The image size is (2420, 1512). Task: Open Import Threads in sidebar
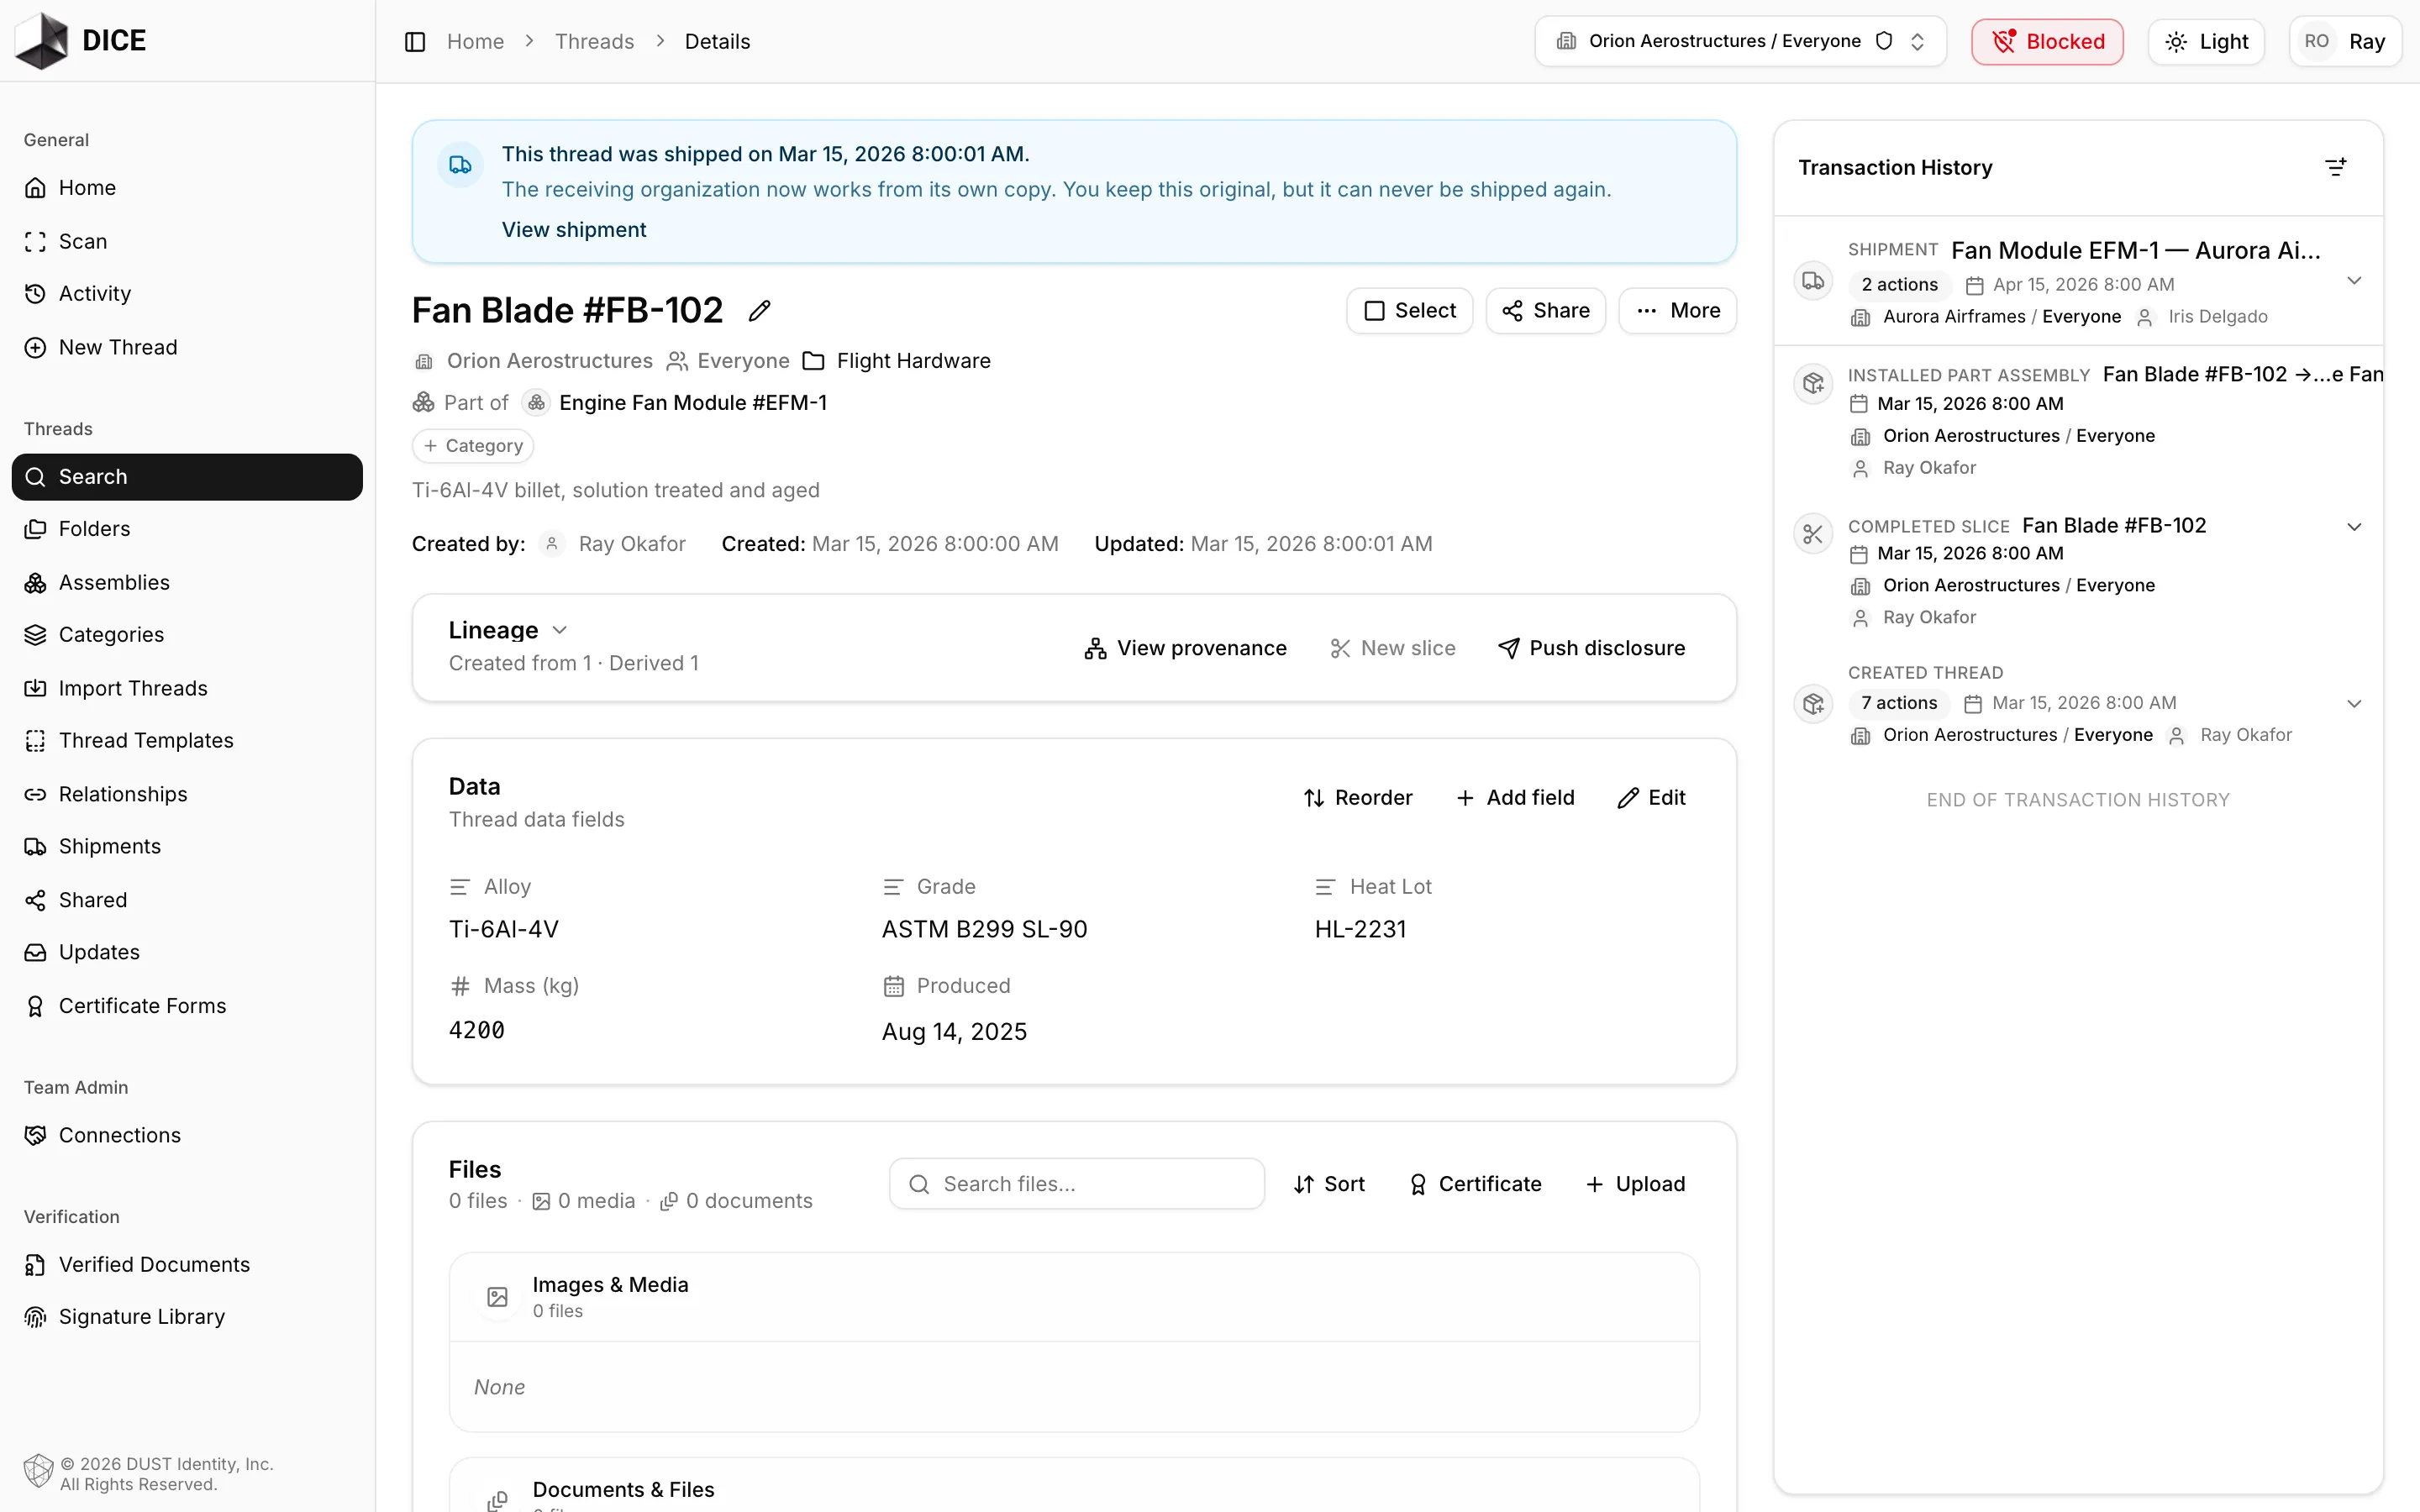pyautogui.click(x=187, y=688)
